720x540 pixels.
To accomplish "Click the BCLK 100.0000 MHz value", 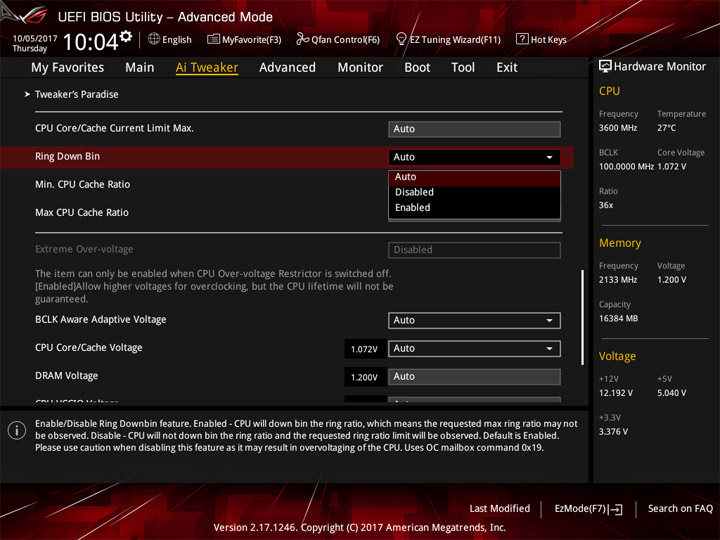I will (626, 166).
